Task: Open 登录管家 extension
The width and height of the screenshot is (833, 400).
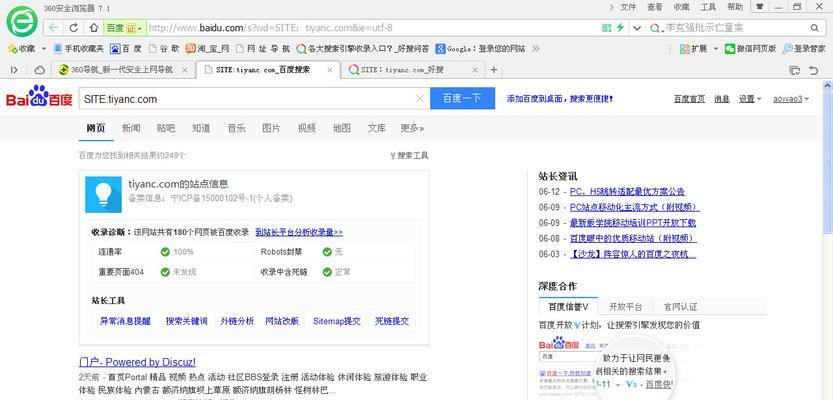Action: (804, 48)
